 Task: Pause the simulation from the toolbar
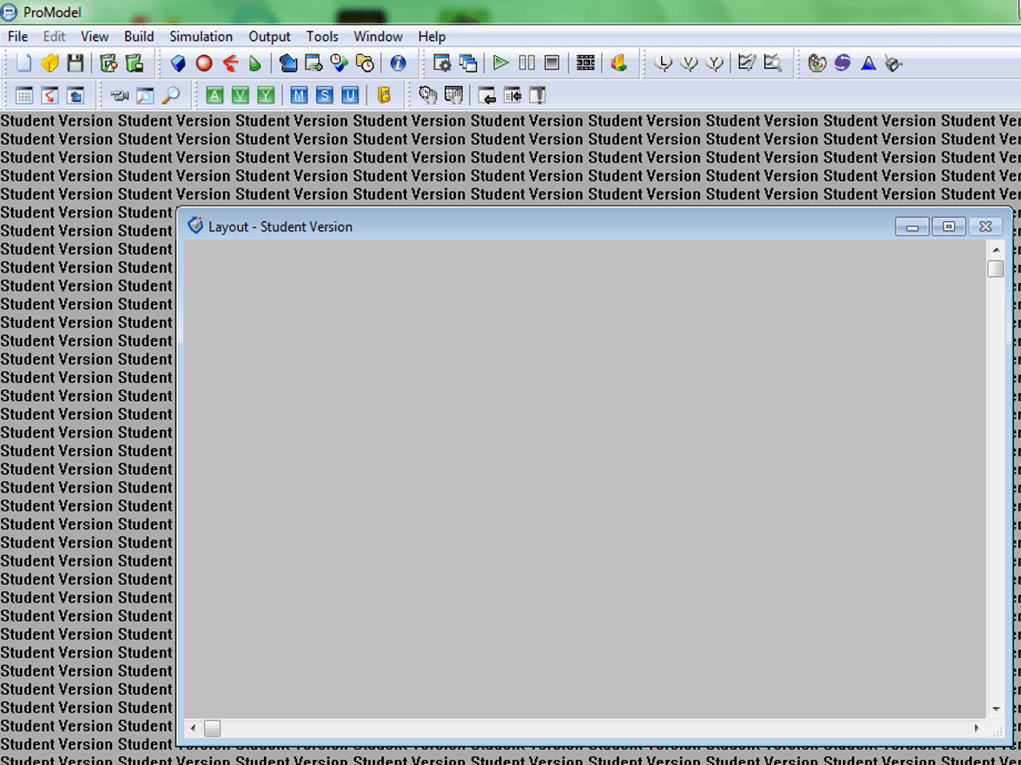[526, 63]
